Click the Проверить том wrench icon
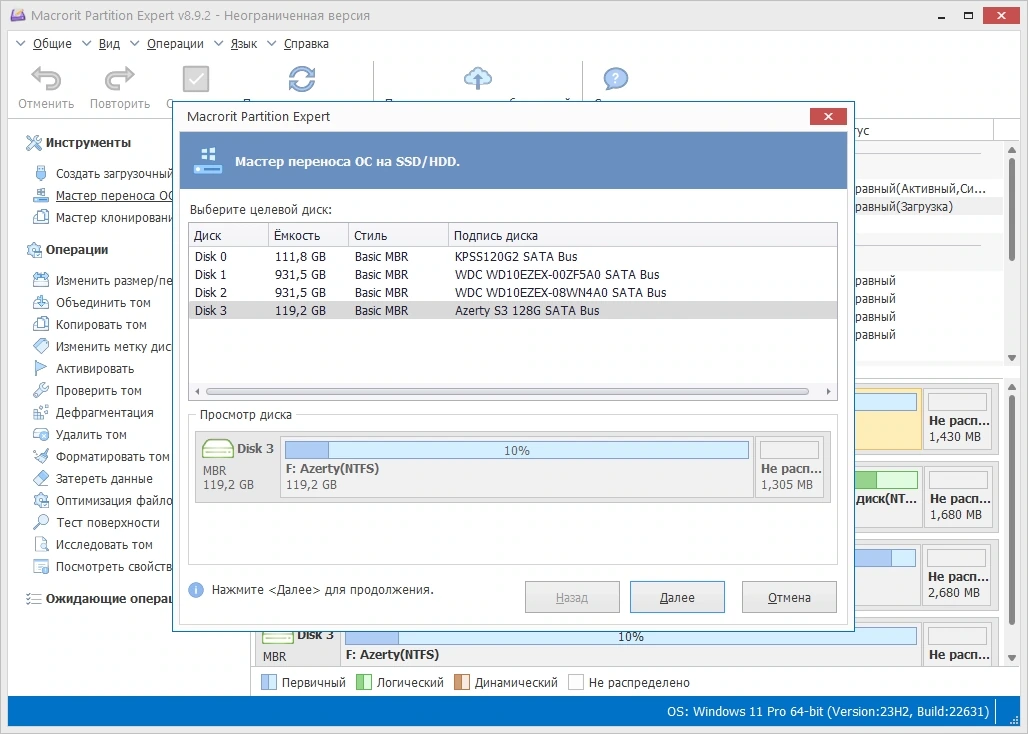The height and width of the screenshot is (734, 1028). (41, 390)
